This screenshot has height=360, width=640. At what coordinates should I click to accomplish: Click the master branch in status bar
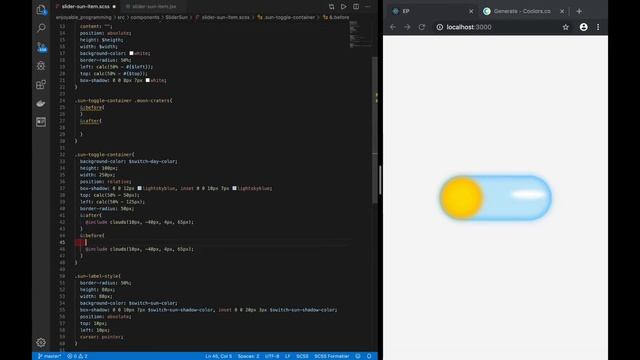49,356
